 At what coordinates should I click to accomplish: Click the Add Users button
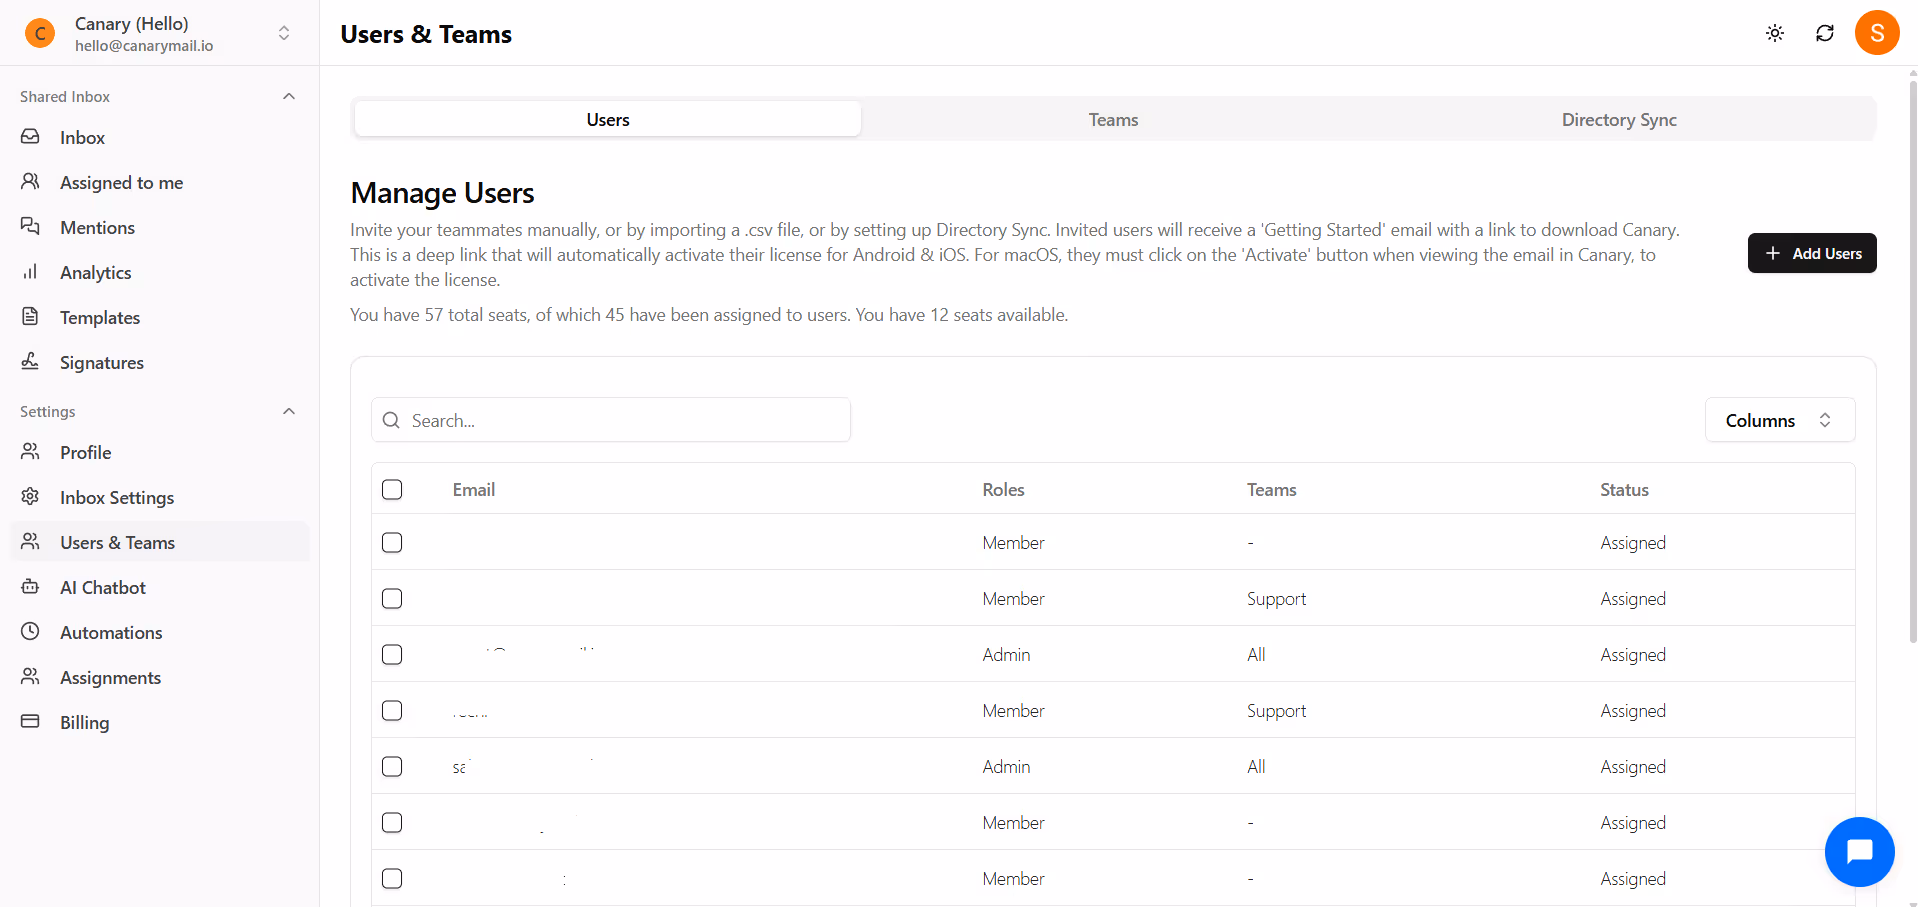1812,253
